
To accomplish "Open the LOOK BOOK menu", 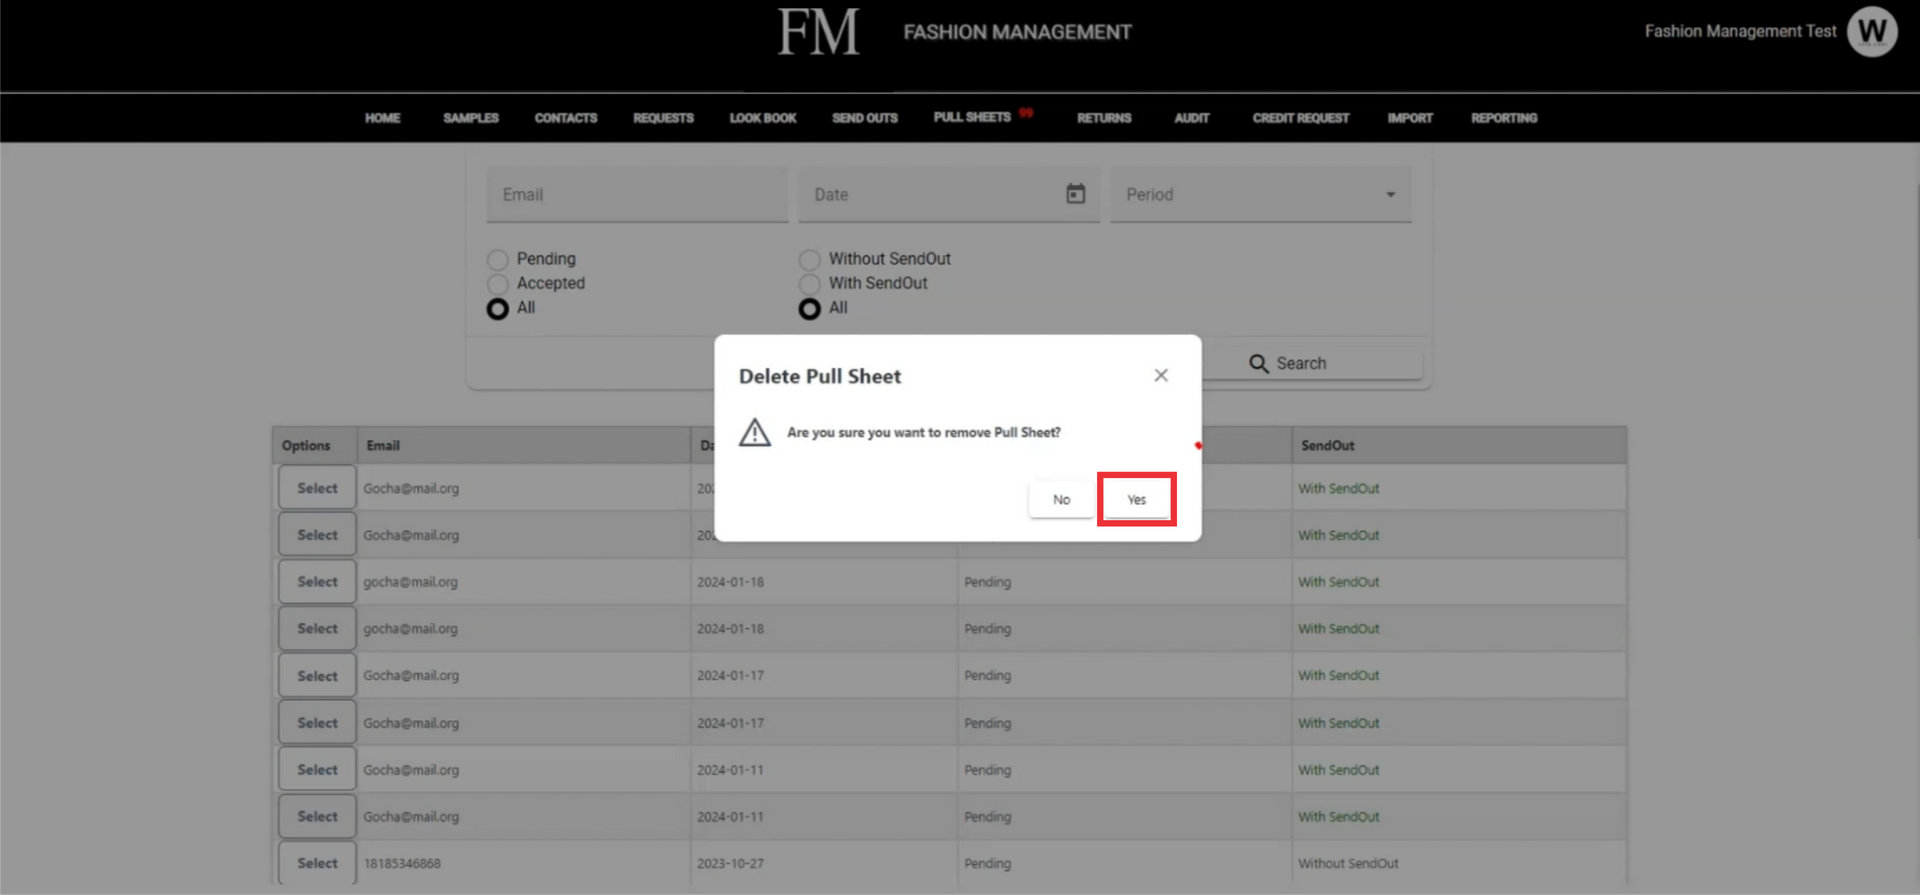I will point(763,118).
